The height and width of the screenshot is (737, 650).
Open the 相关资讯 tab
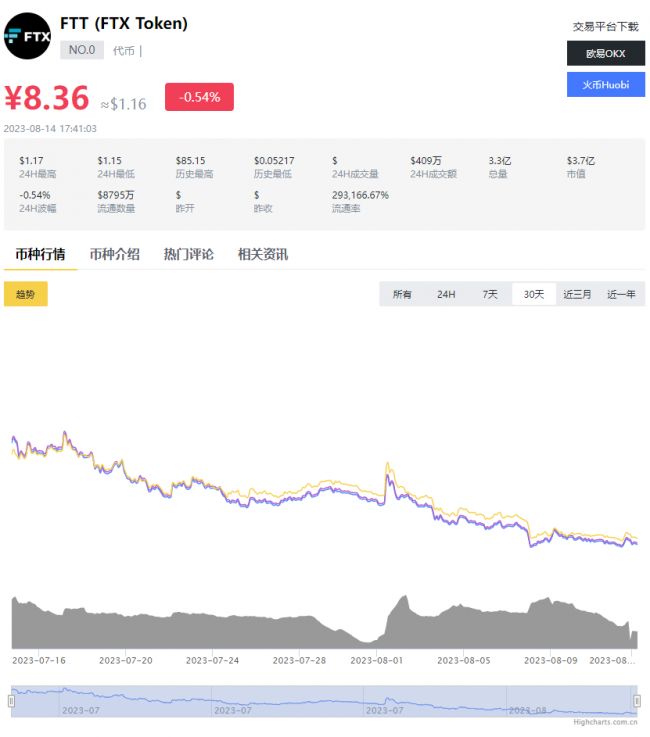point(263,254)
